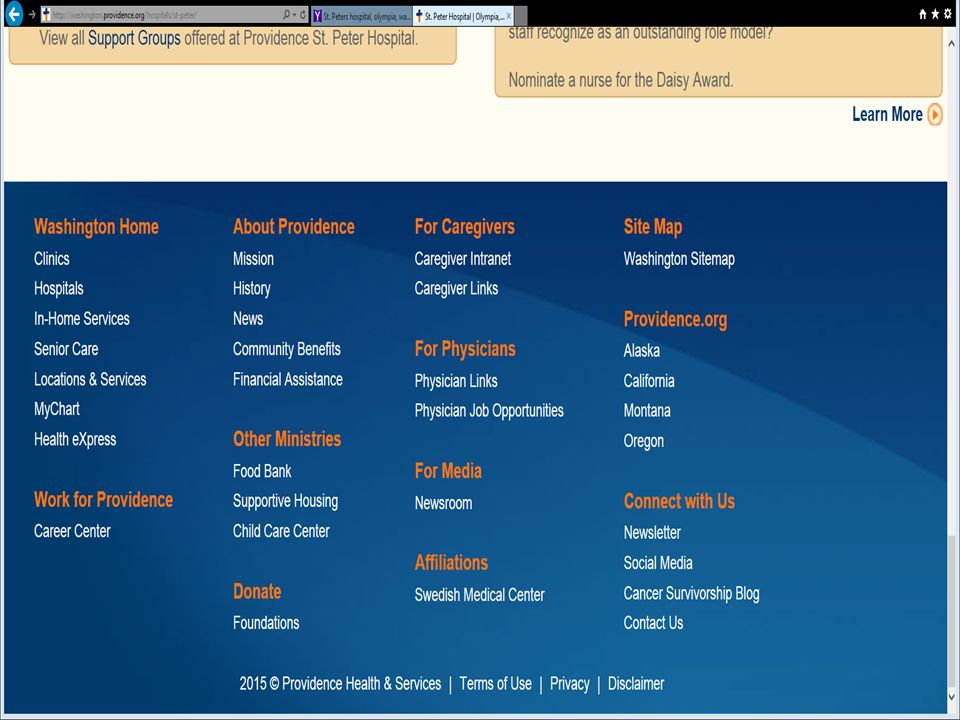Viewport: 960px width, 720px height.
Task: Open Swedish Medical Center link
Action: (x=479, y=595)
